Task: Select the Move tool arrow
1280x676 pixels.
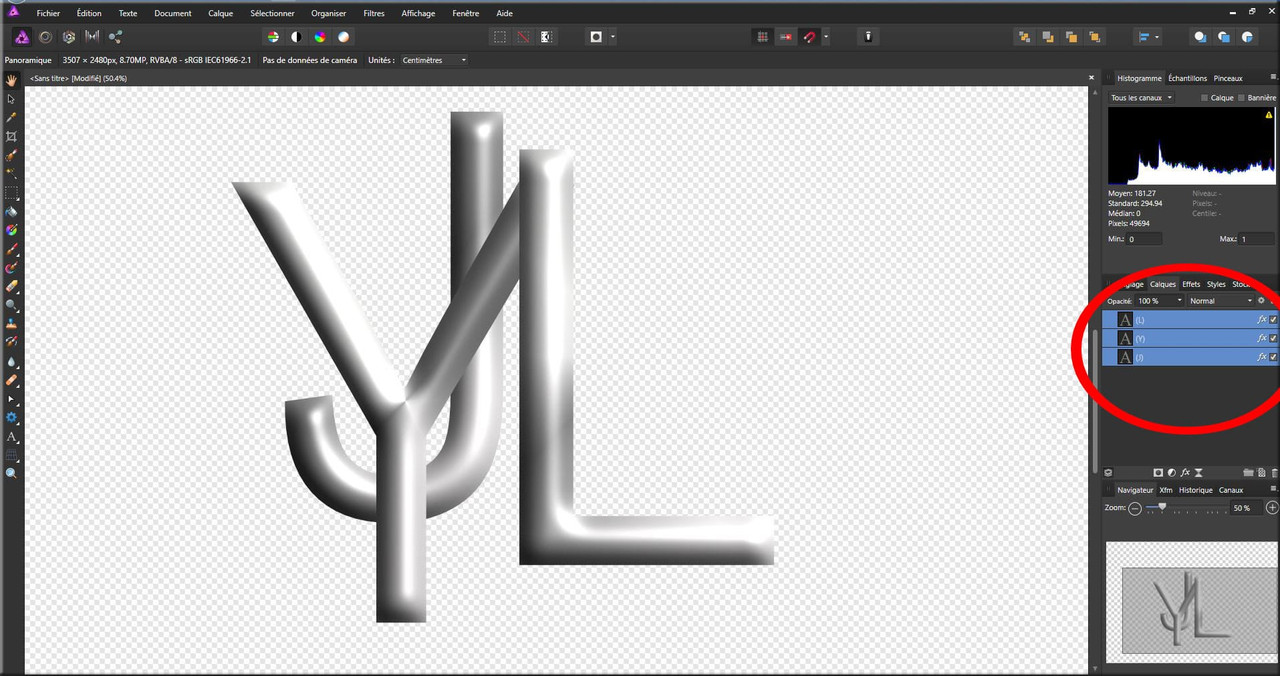Action: coord(12,99)
